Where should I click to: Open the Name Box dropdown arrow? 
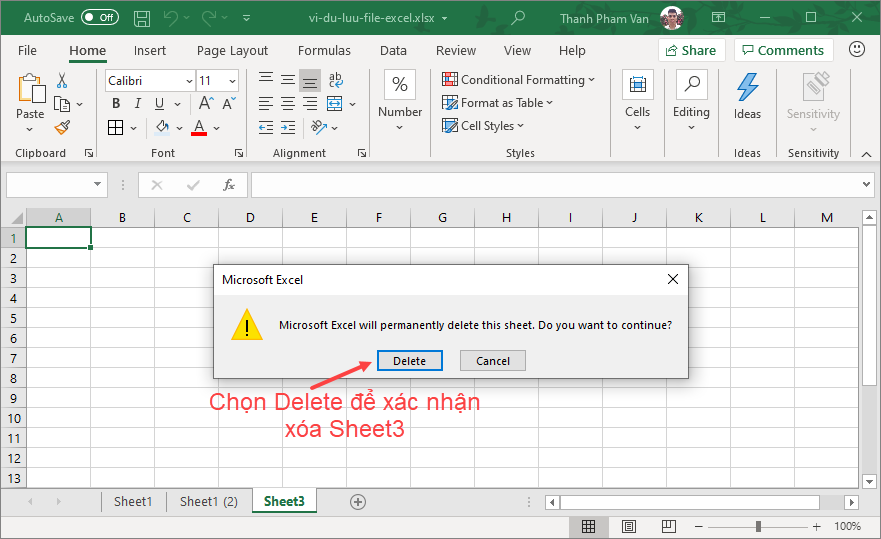(x=97, y=184)
